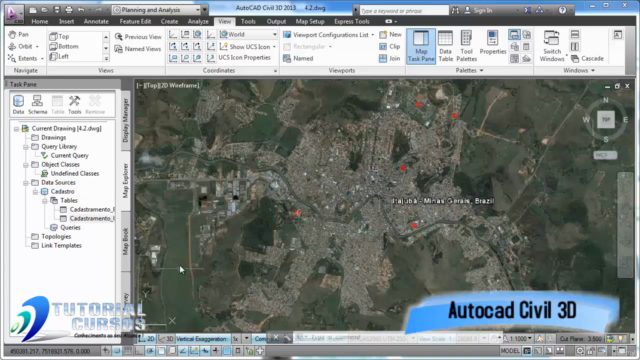Open the Data icon in Task Pane
The width and height of the screenshot is (640, 360).
(x=18, y=104)
